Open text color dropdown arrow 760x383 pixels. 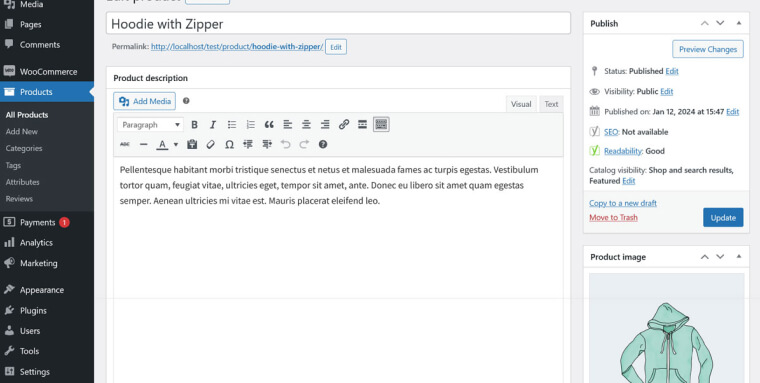(x=175, y=144)
